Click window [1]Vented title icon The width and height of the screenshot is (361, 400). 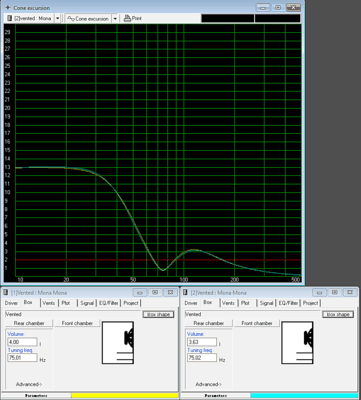pyautogui.click(x=6, y=292)
